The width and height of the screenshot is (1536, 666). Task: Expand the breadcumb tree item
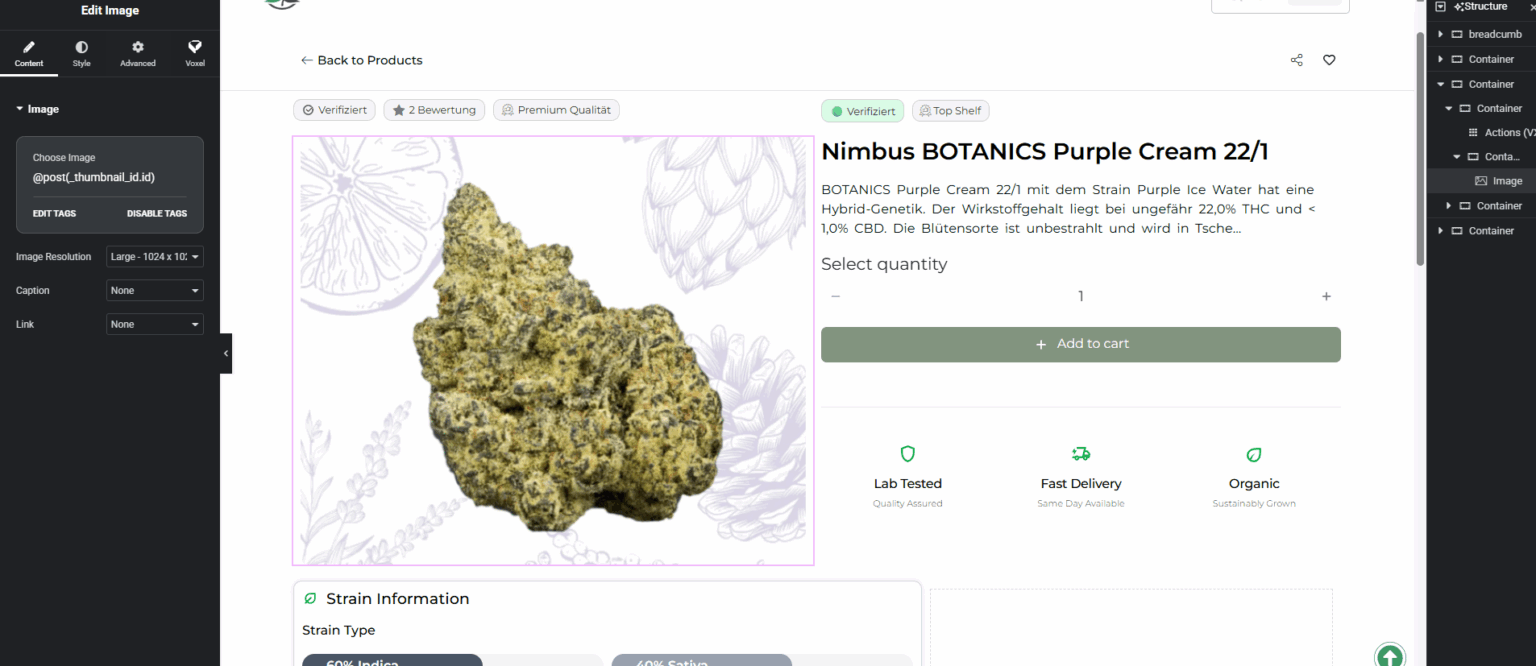pos(1441,34)
